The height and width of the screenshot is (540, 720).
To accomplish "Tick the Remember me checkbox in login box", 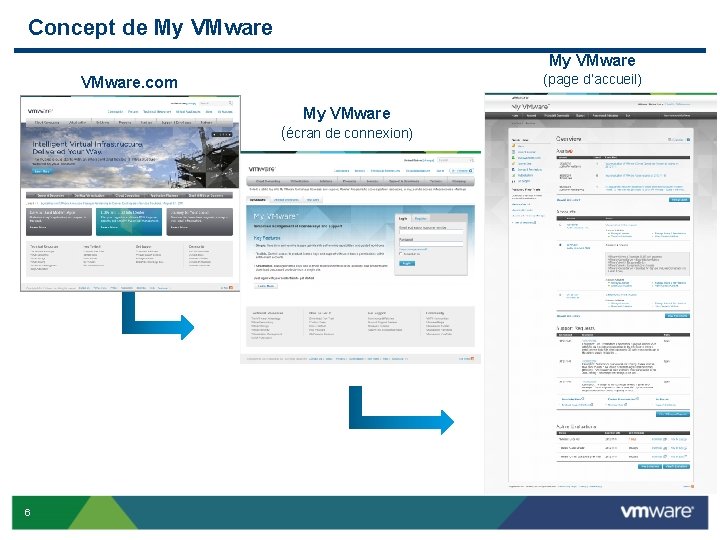I will click(x=401, y=253).
